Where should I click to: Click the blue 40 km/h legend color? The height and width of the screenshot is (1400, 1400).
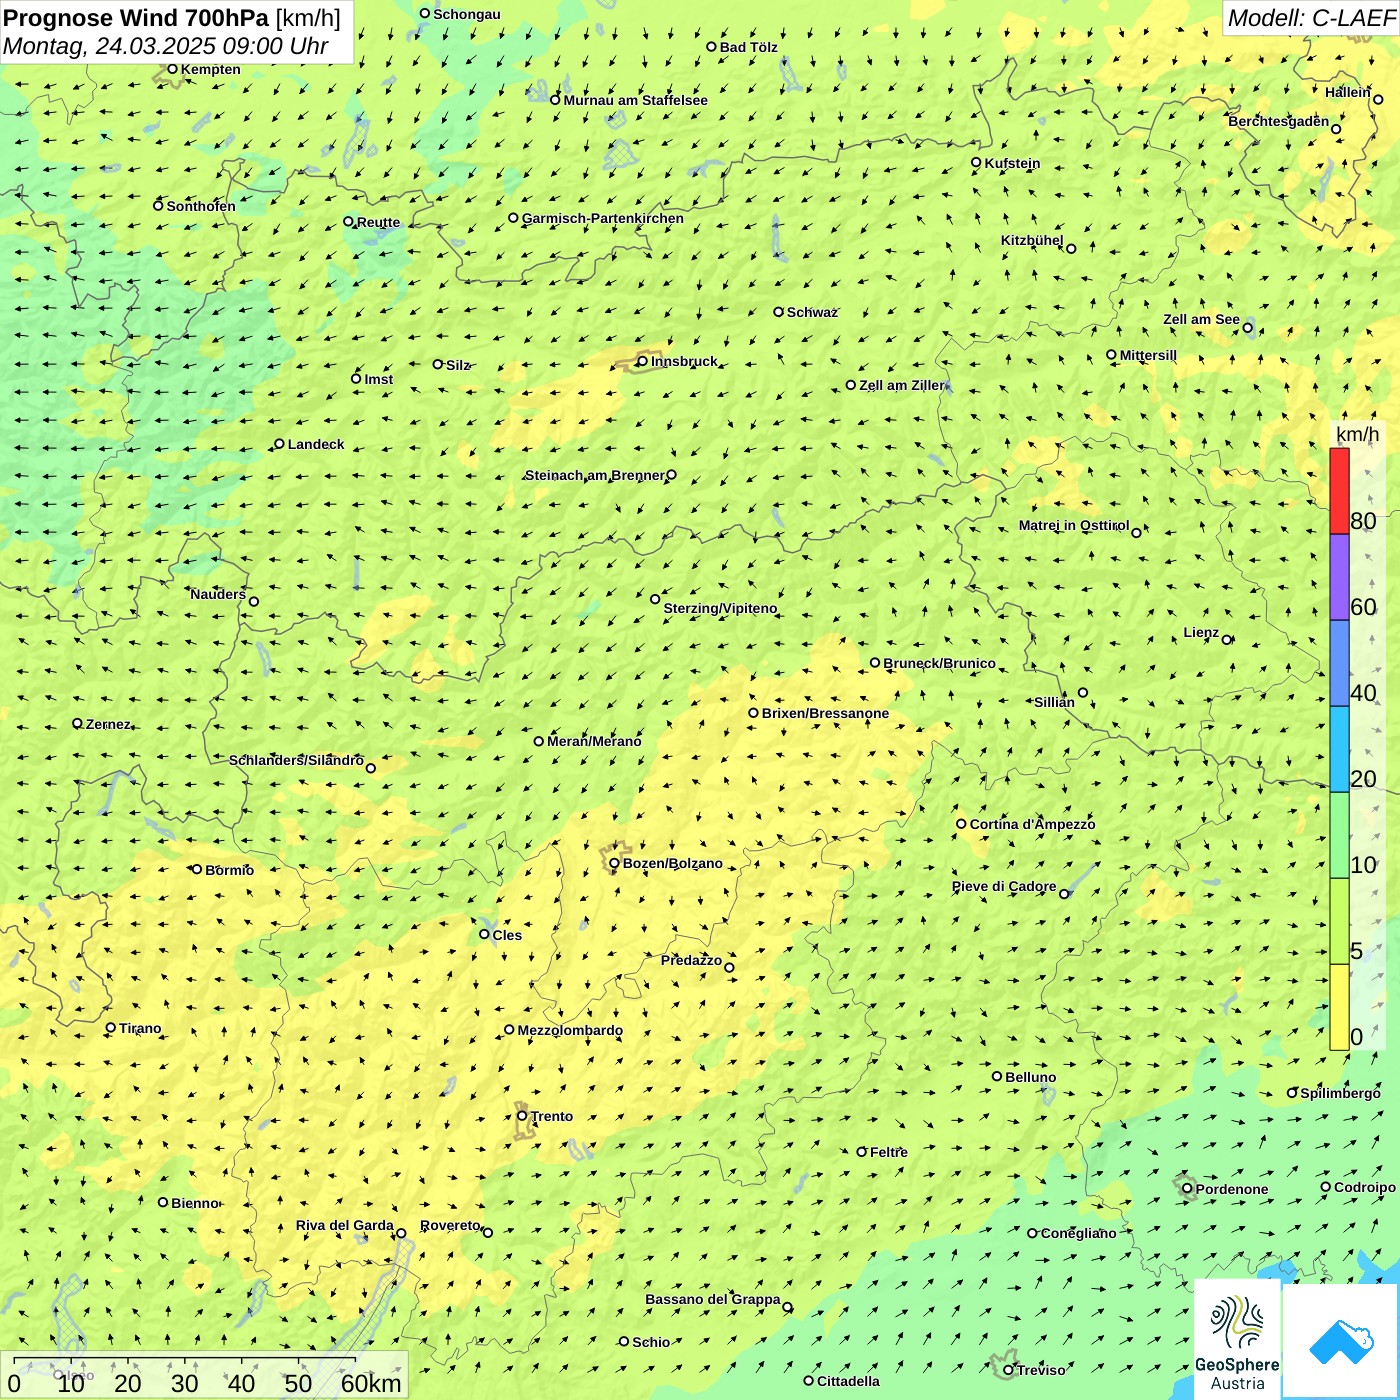pos(1339,663)
